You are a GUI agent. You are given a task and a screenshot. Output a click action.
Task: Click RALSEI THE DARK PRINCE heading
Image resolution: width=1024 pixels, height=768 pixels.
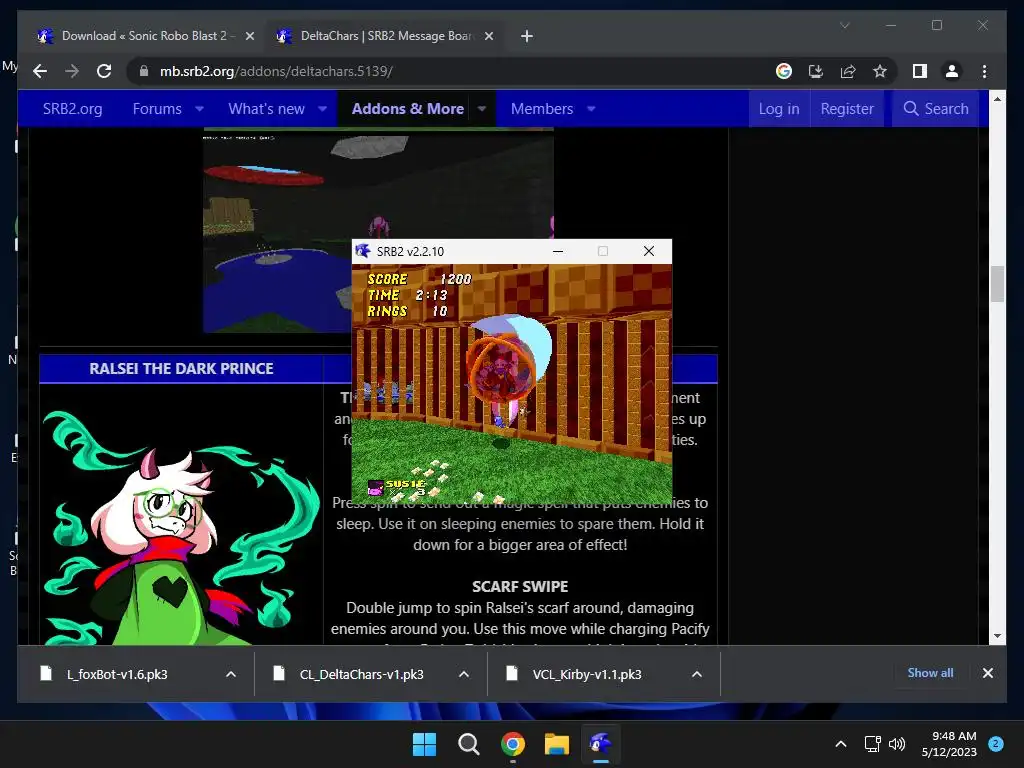181,368
